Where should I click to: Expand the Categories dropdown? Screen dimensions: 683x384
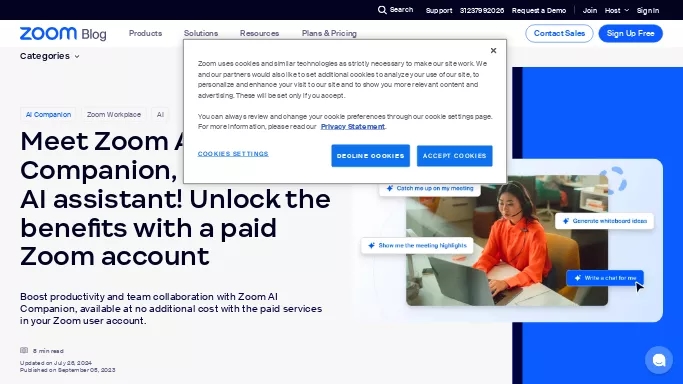50,56
